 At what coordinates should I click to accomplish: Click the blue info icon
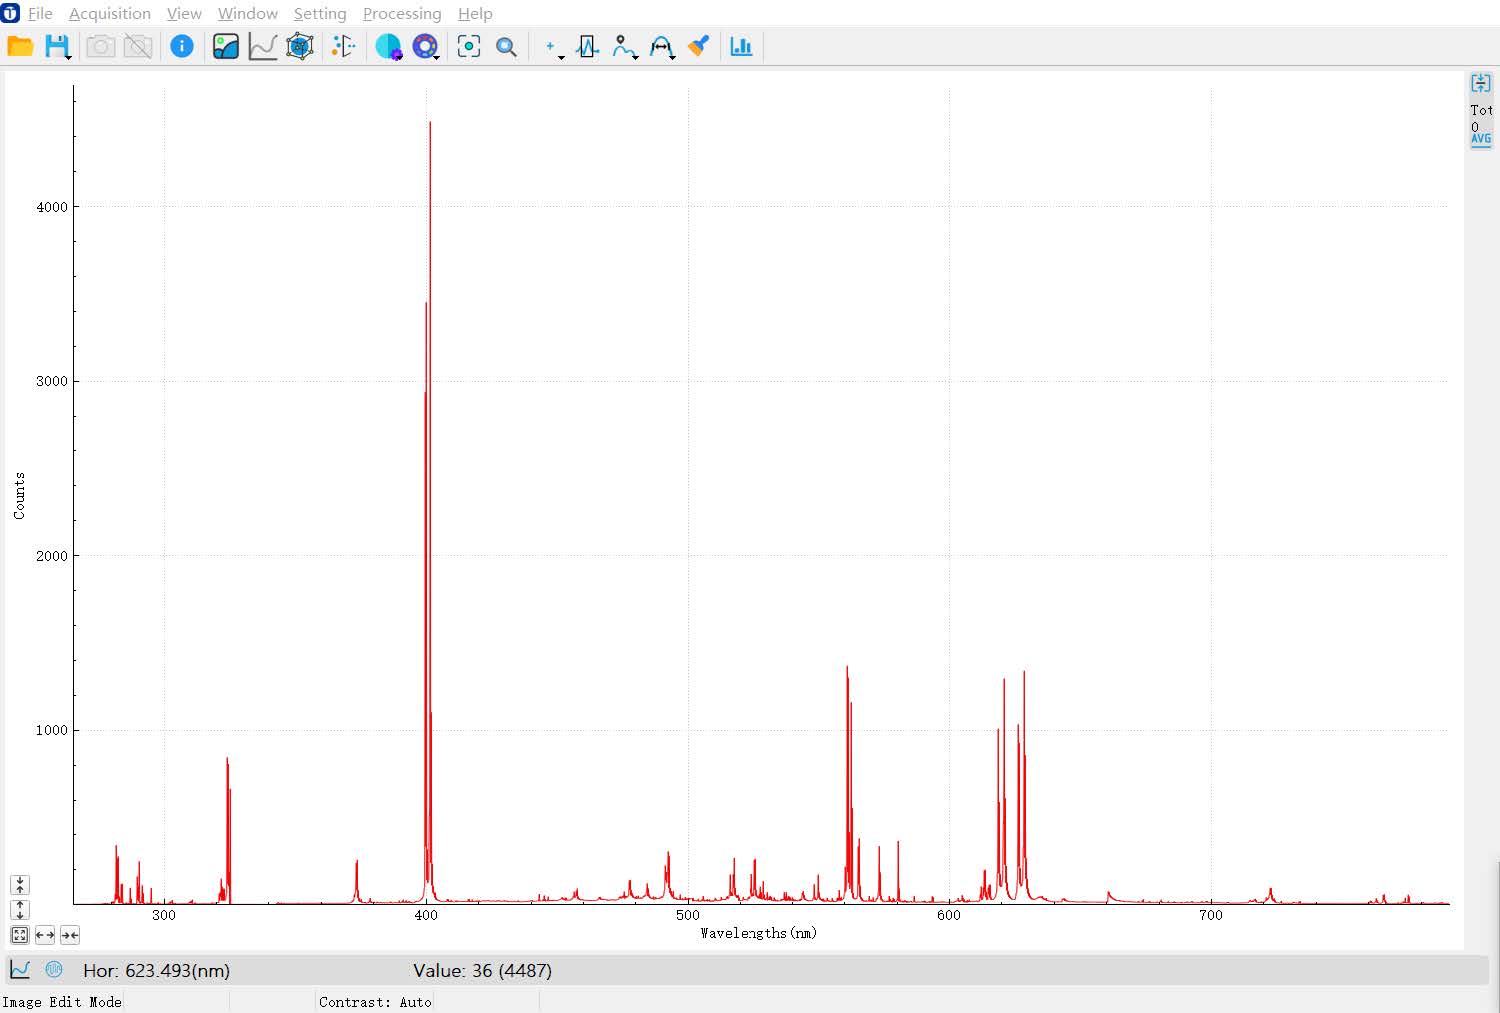181,46
